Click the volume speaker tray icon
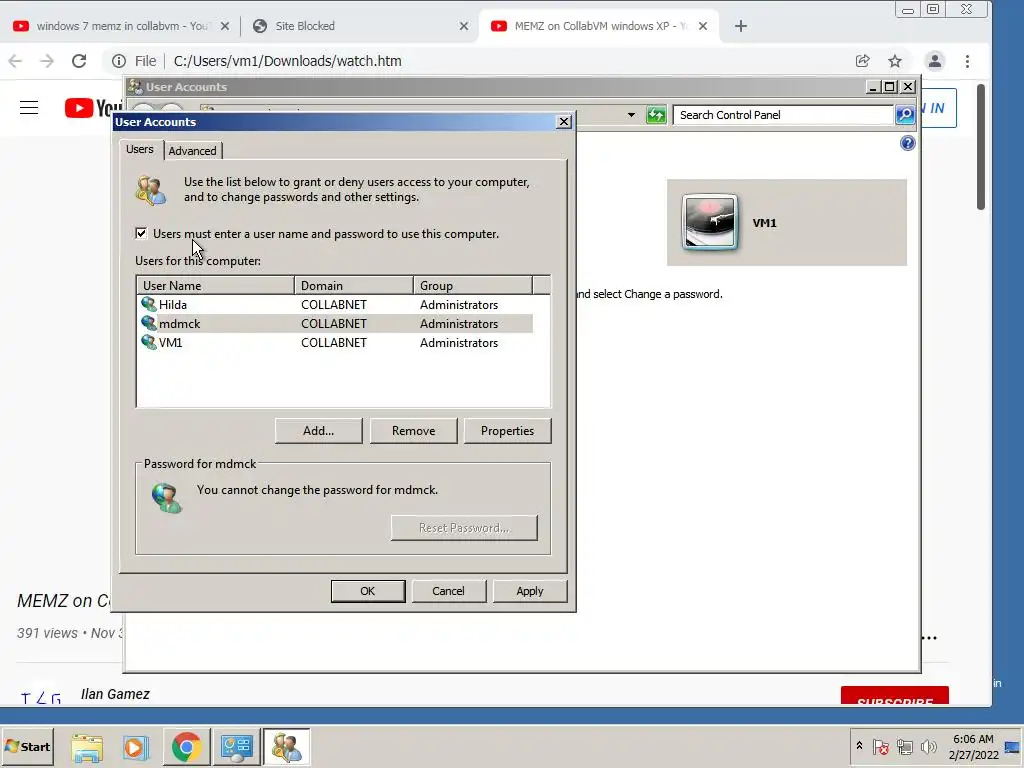Screen dimensions: 1024x768 click(x=928, y=746)
